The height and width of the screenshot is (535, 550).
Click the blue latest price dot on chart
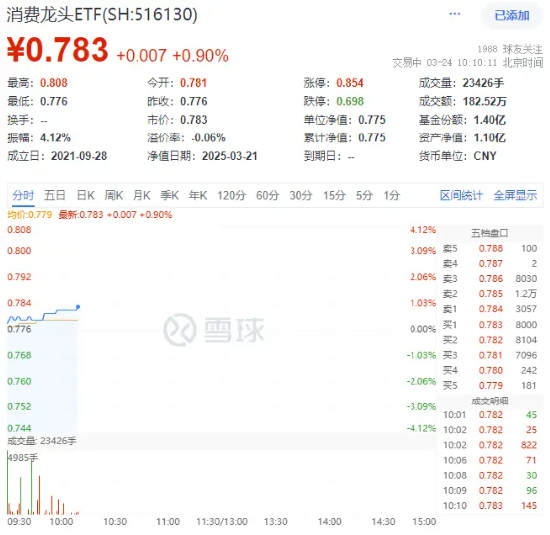(78, 307)
